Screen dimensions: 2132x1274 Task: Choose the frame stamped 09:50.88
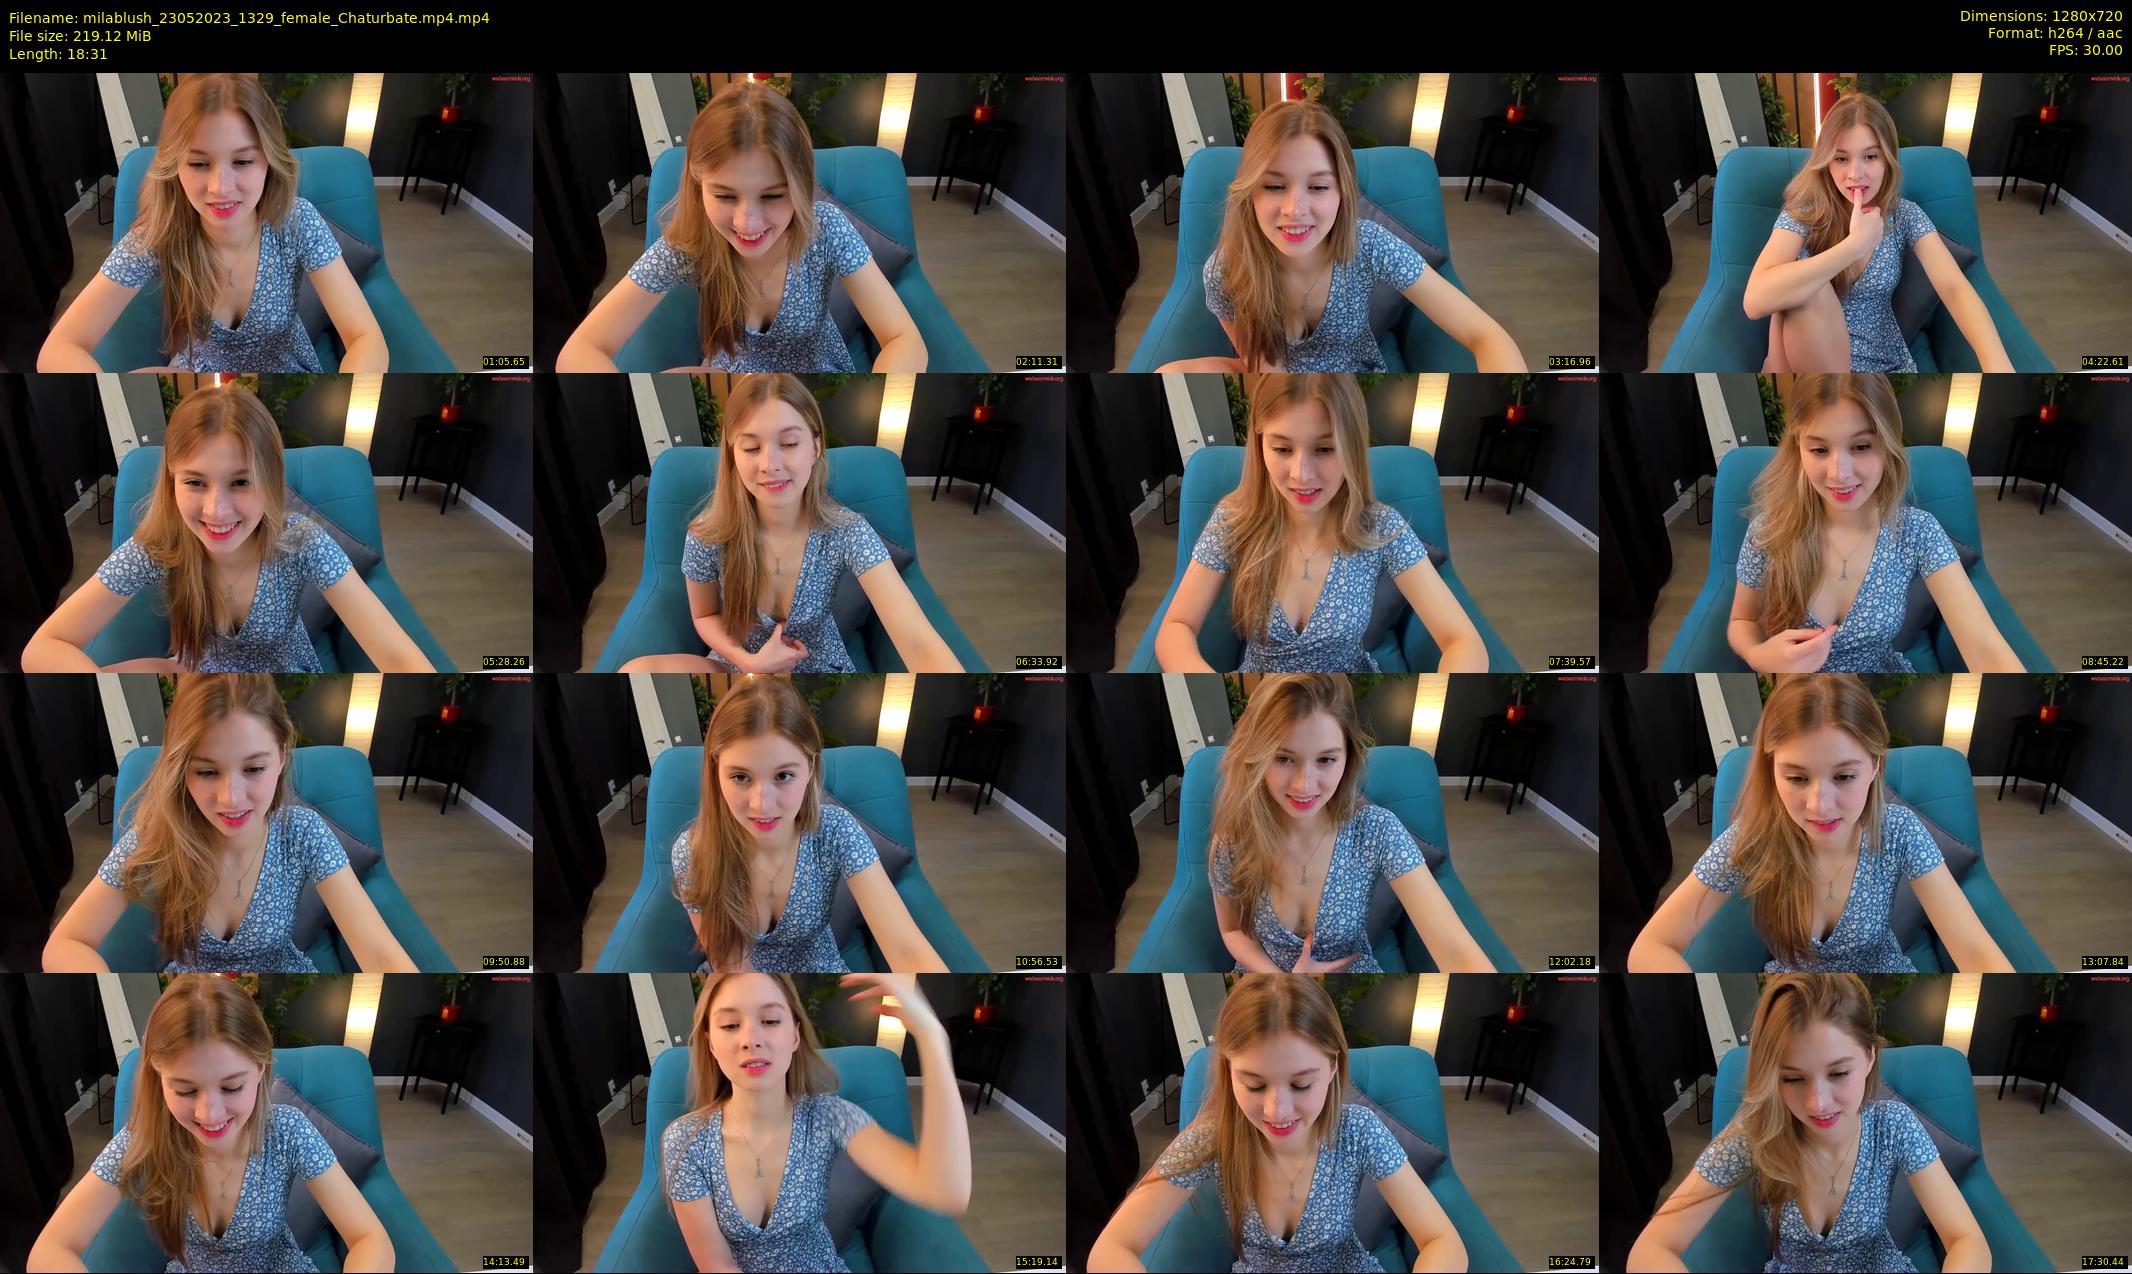[x=266, y=822]
